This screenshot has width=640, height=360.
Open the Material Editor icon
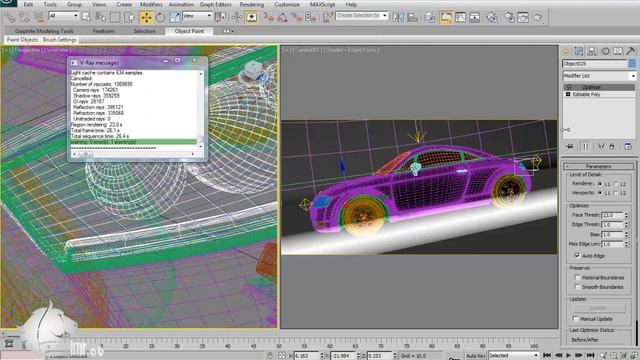[x=492, y=17]
